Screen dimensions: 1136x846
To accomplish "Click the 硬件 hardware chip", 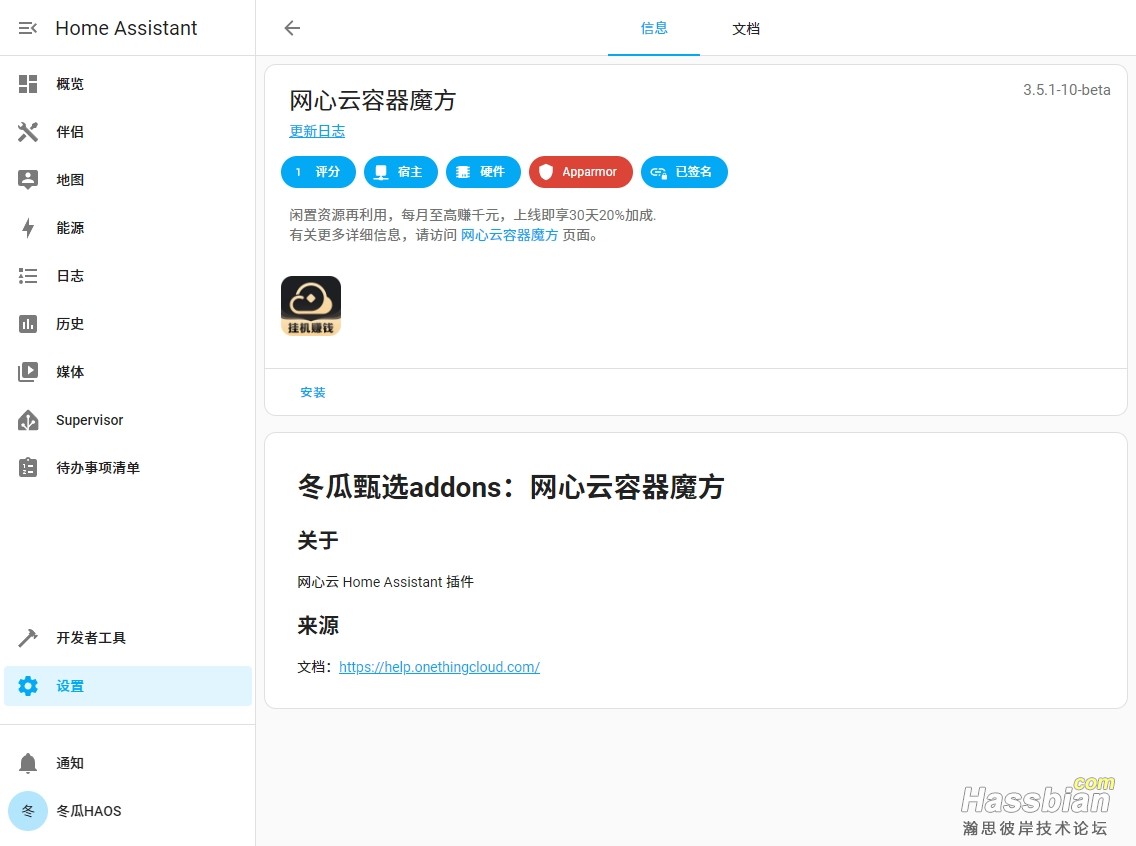I will pos(483,172).
